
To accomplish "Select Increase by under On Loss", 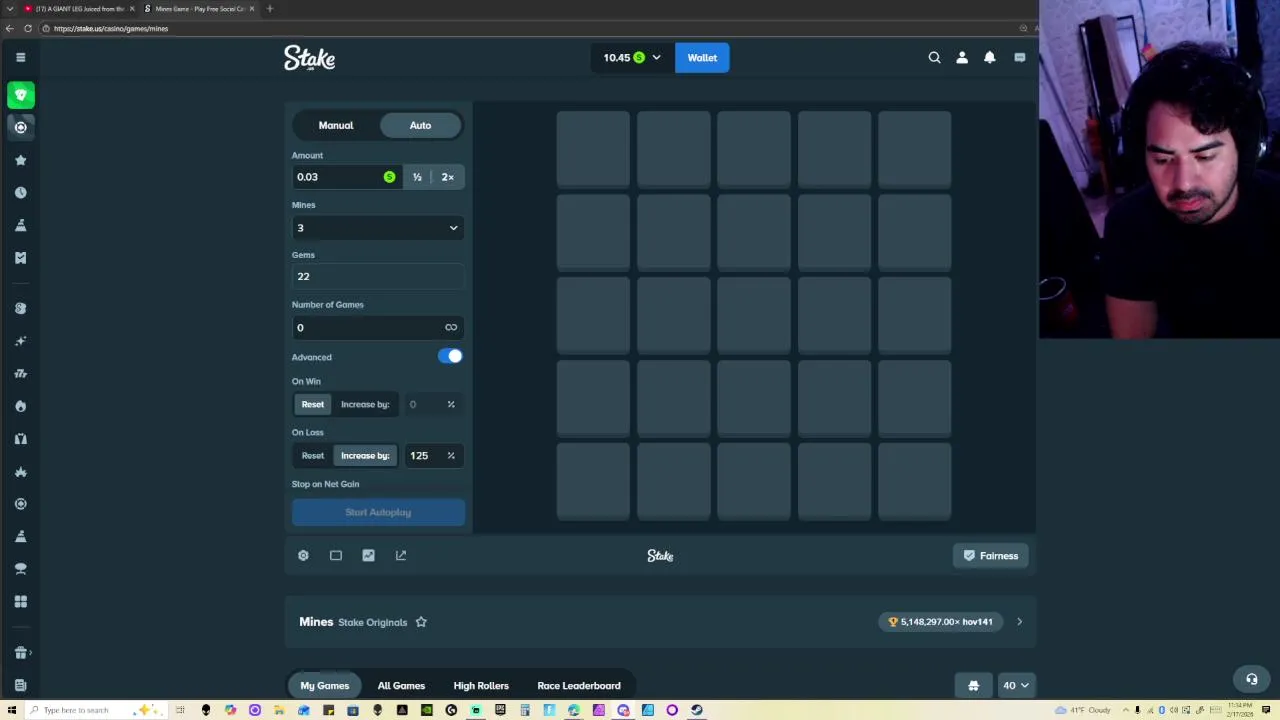I will click(365, 455).
